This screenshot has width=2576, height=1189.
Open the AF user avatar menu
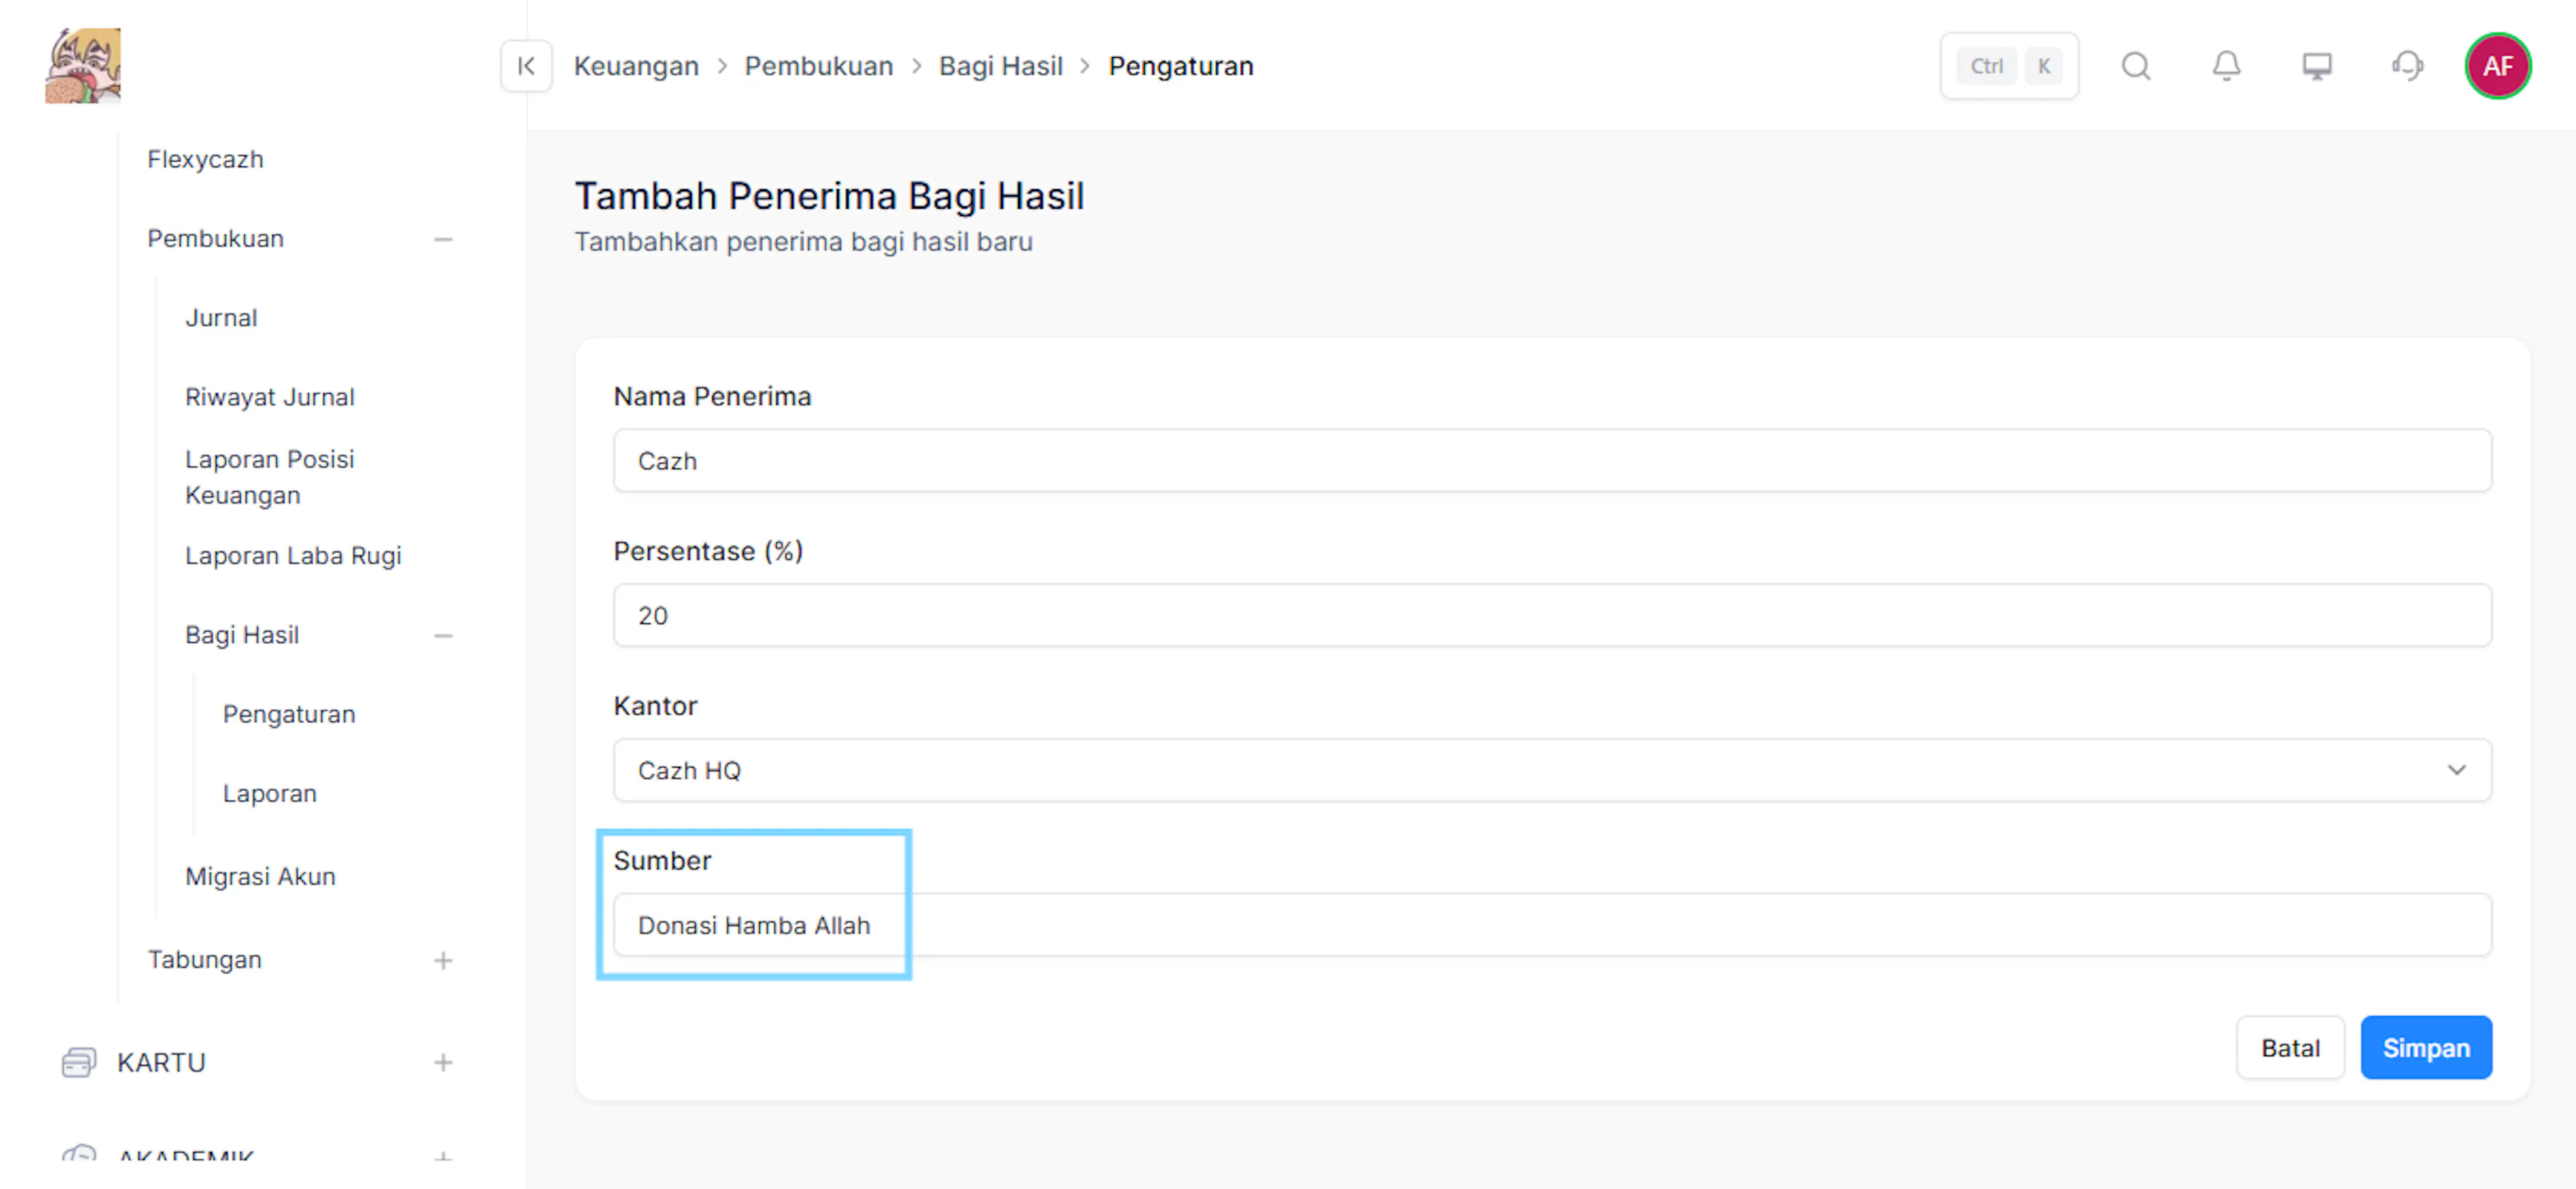point(2497,66)
